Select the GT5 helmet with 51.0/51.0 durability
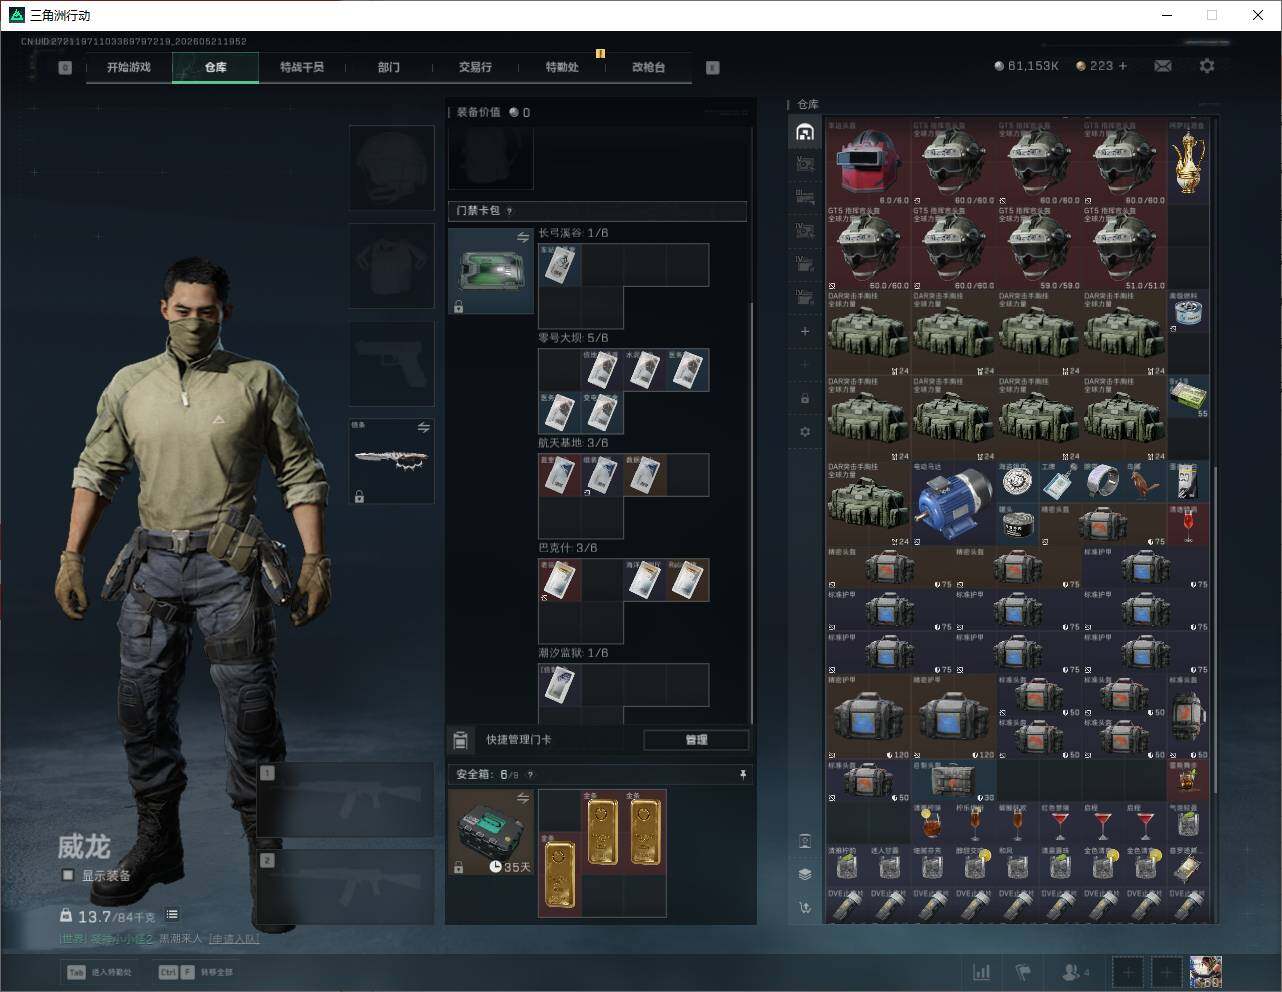Image resolution: width=1282 pixels, height=992 pixels. pyautogui.click(x=1125, y=248)
